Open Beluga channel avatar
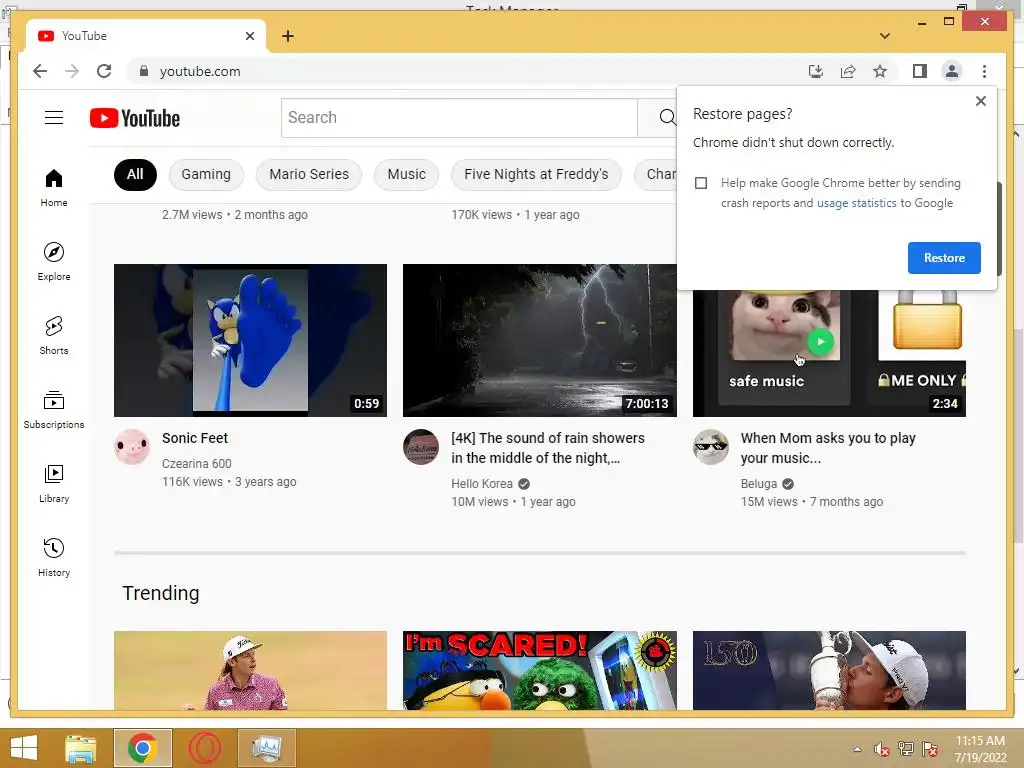 coord(711,447)
